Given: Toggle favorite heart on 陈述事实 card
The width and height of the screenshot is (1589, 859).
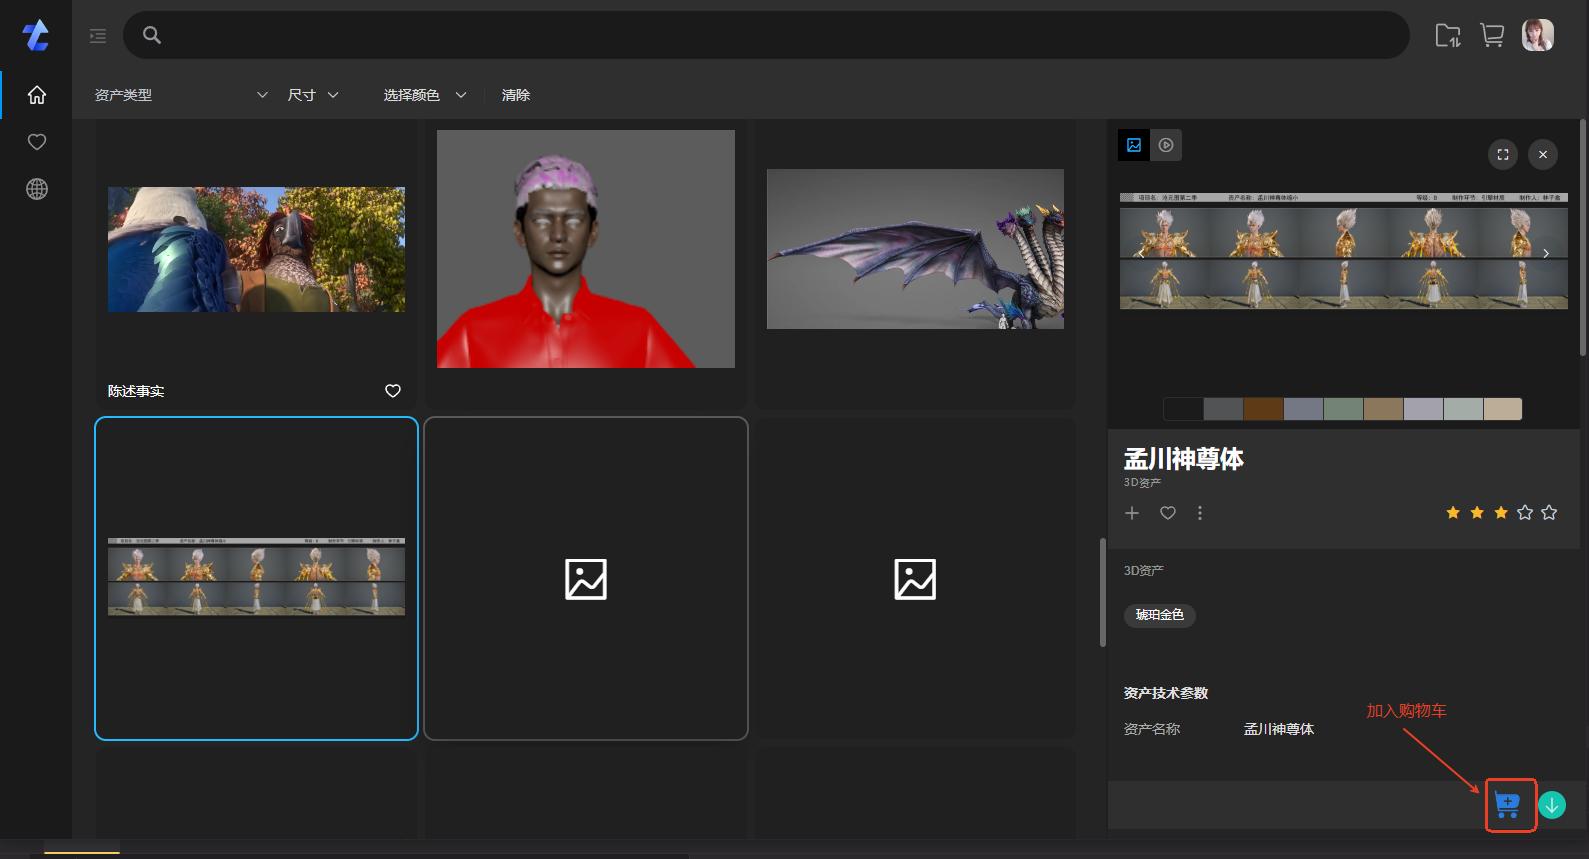Looking at the screenshot, I should (393, 391).
